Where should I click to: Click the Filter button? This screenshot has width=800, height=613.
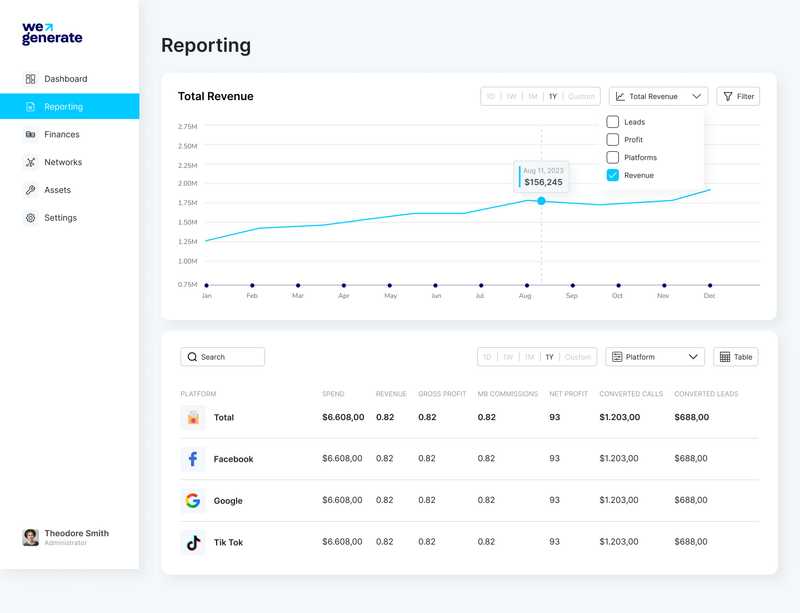coord(738,96)
